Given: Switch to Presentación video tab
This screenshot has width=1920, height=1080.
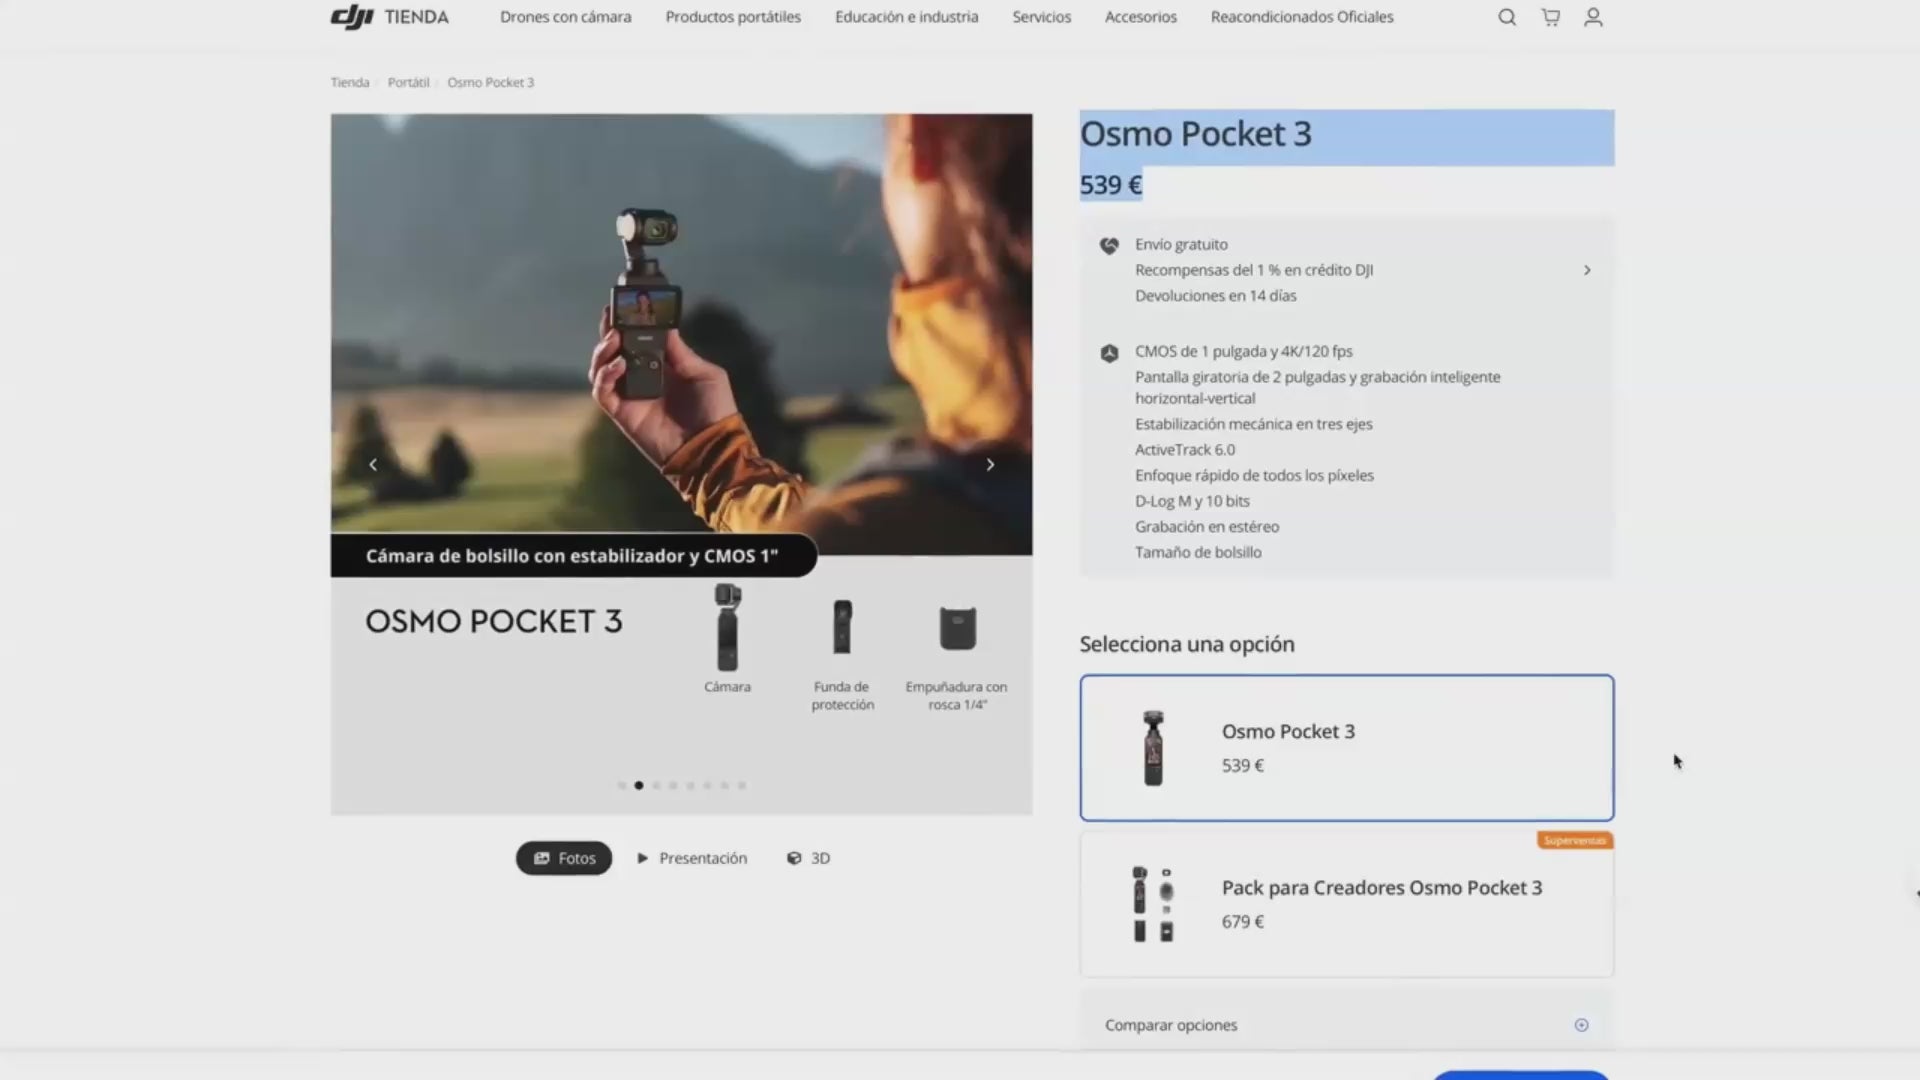Looking at the screenshot, I should click(x=692, y=858).
